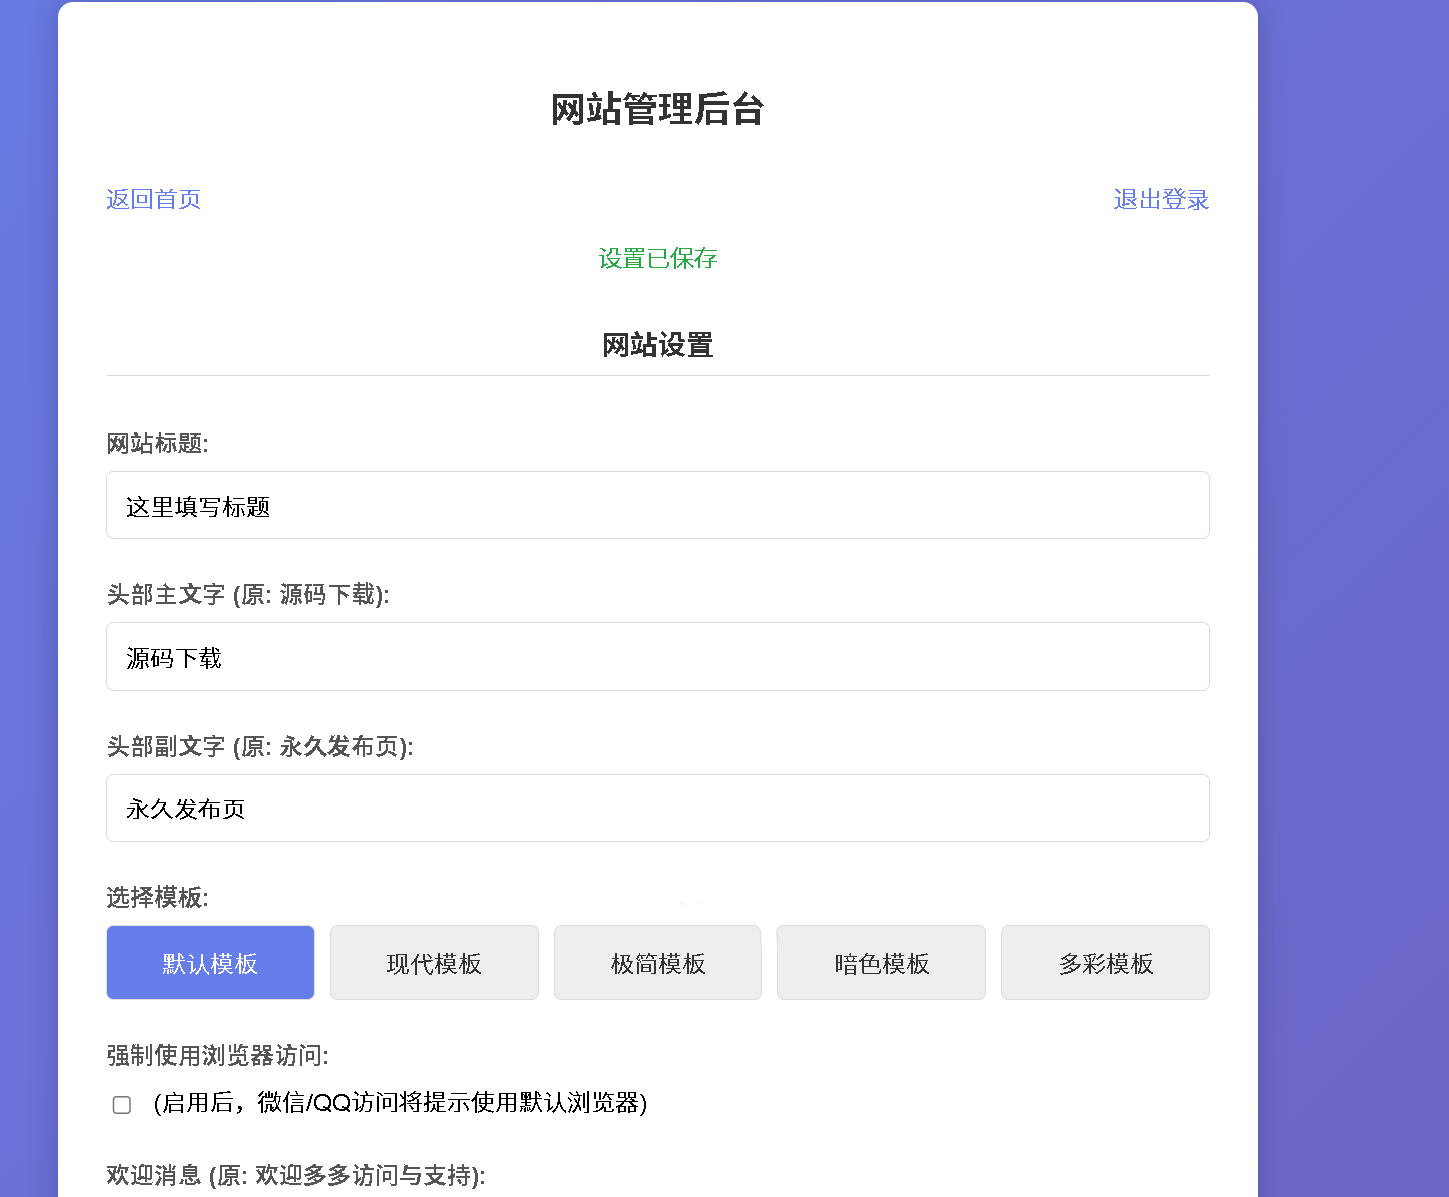Click the 欢迎消息 field label
Image resolution: width=1449 pixels, height=1197 pixels.
[x=295, y=1175]
